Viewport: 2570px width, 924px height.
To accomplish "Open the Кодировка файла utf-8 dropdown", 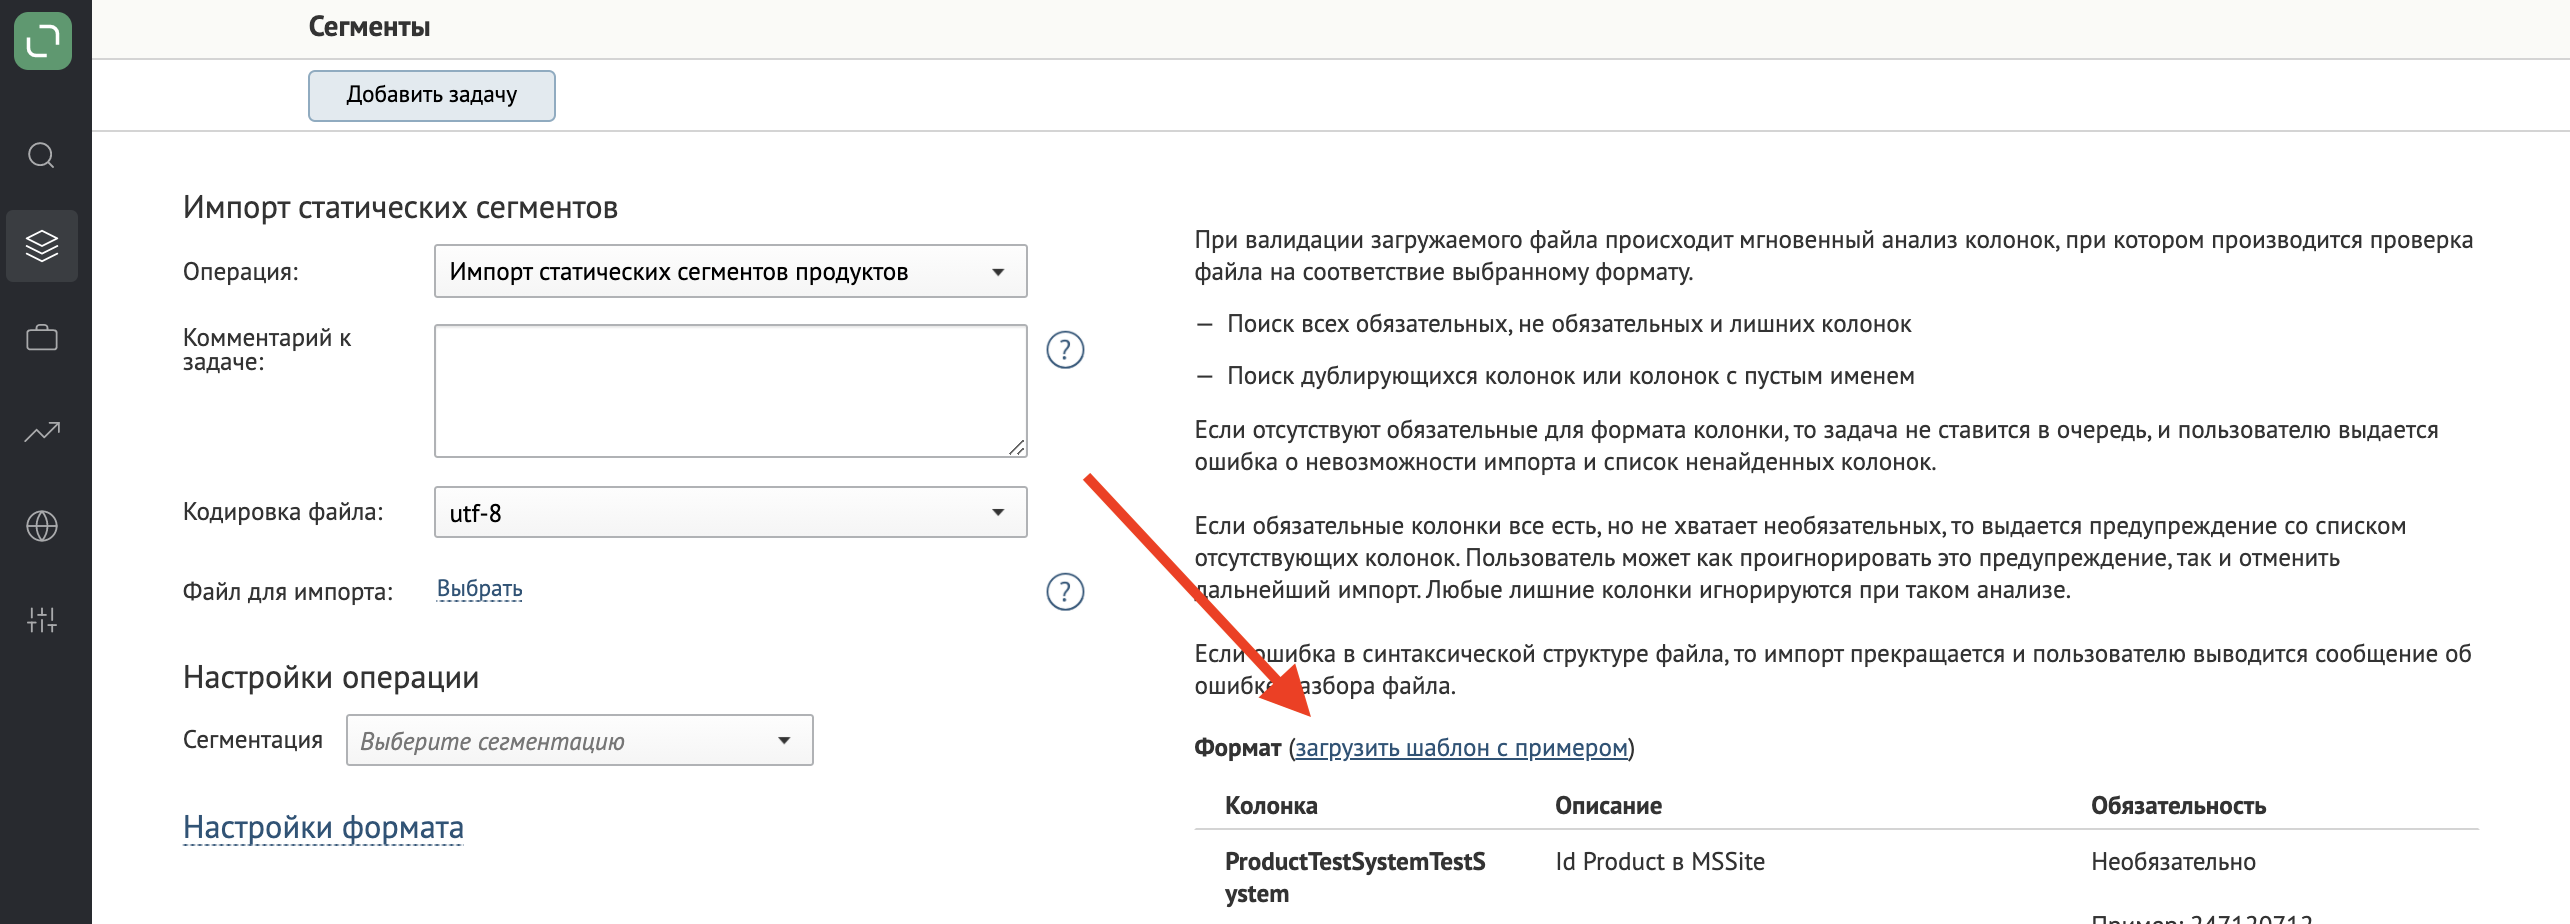I will click(x=731, y=512).
